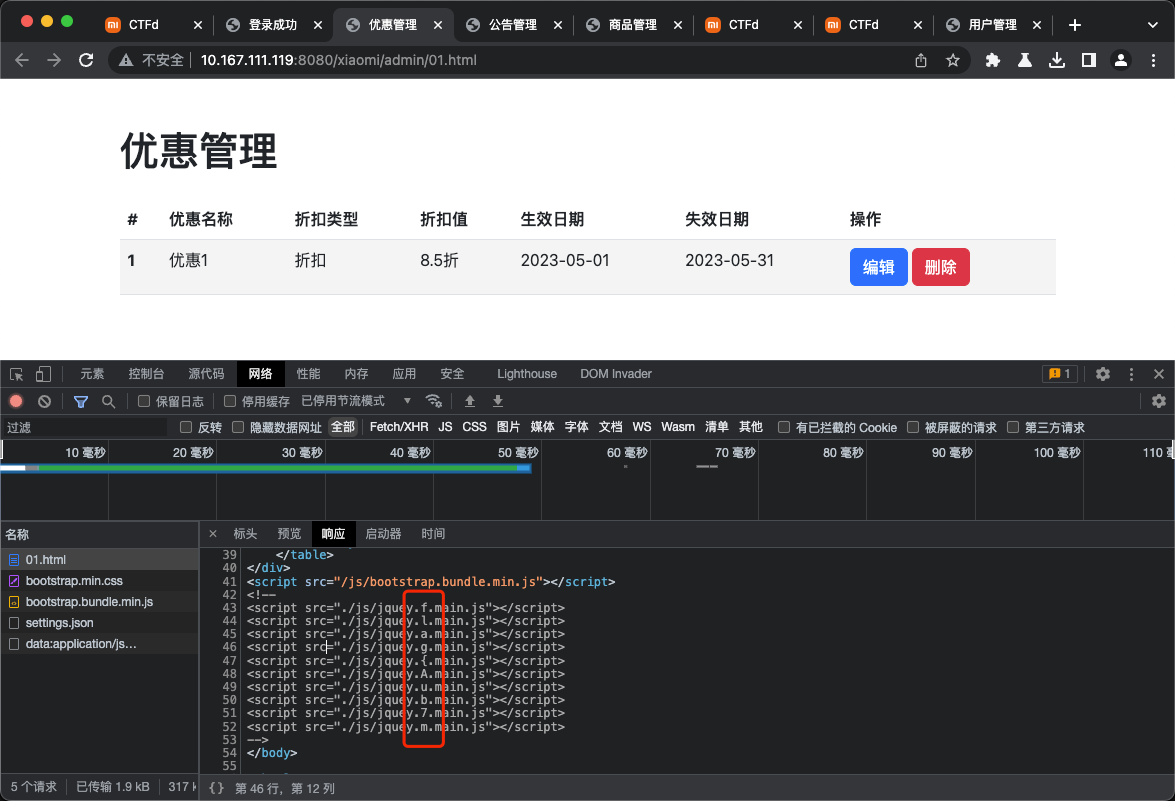The height and width of the screenshot is (801, 1175).
Task: Click the 编辑 button in the table
Action: (x=878, y=267)
